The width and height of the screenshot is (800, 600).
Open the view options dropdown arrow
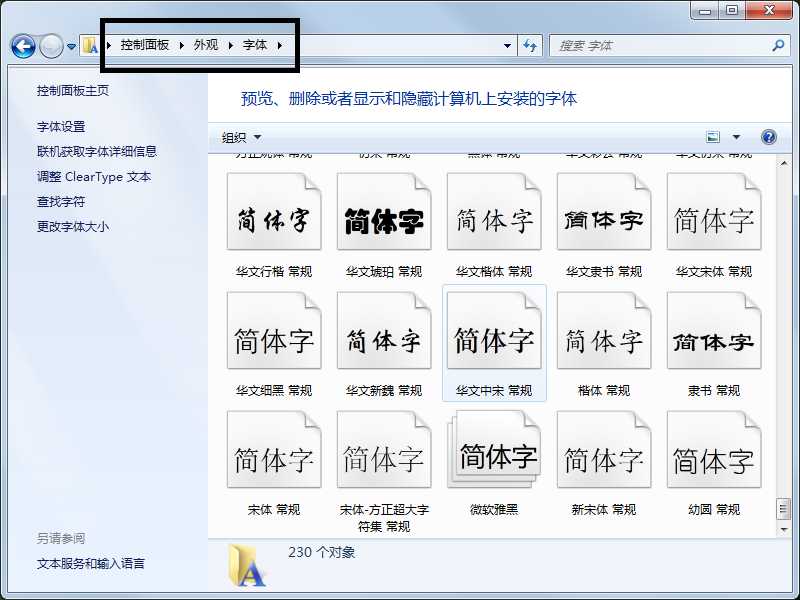tap(736, 137)
